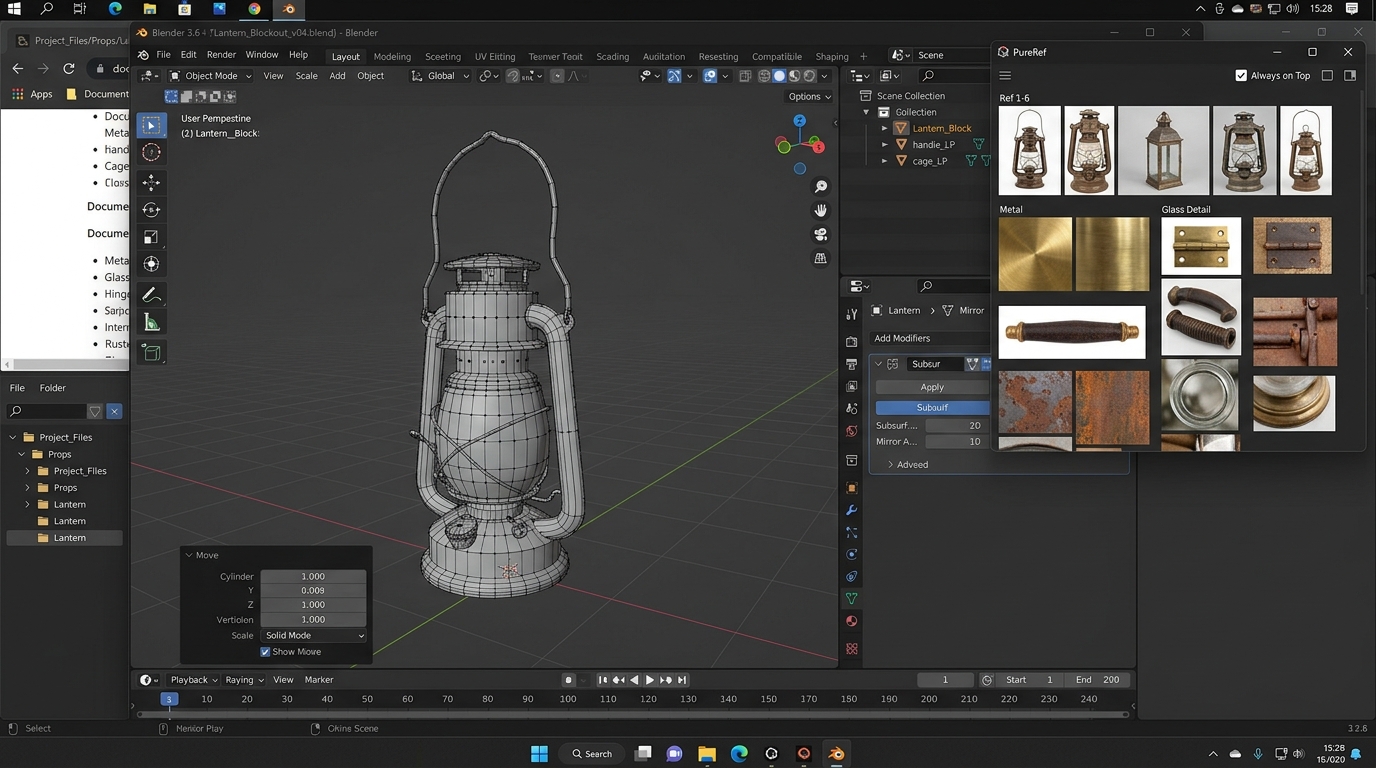Expand the Adveed modifier subsection
This screenshot has width=1376, height=768.
click(x=907, y=464)
